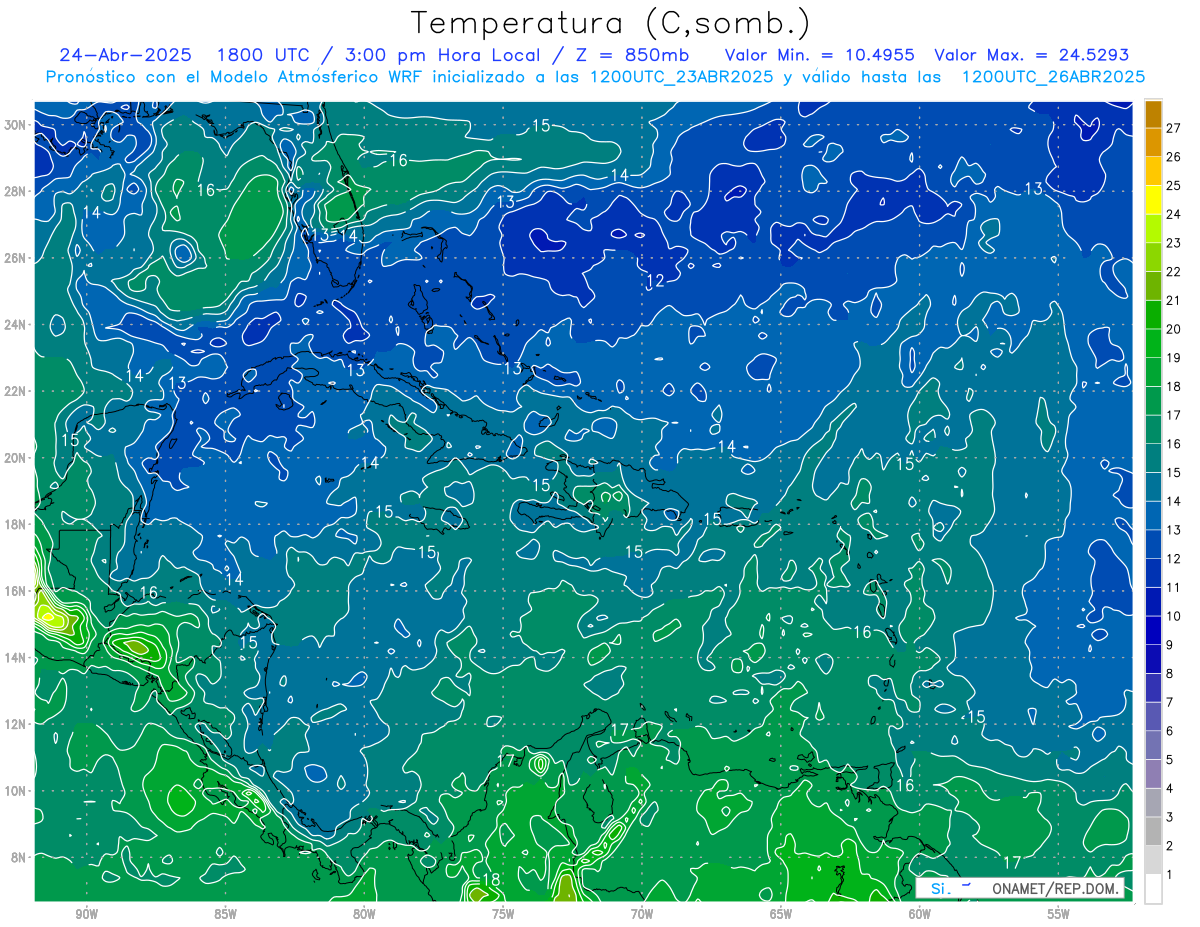The width and height of the screenshot is (1200, 927).
Task: Click the colorbar label '7'
Action: [1170, 702]
